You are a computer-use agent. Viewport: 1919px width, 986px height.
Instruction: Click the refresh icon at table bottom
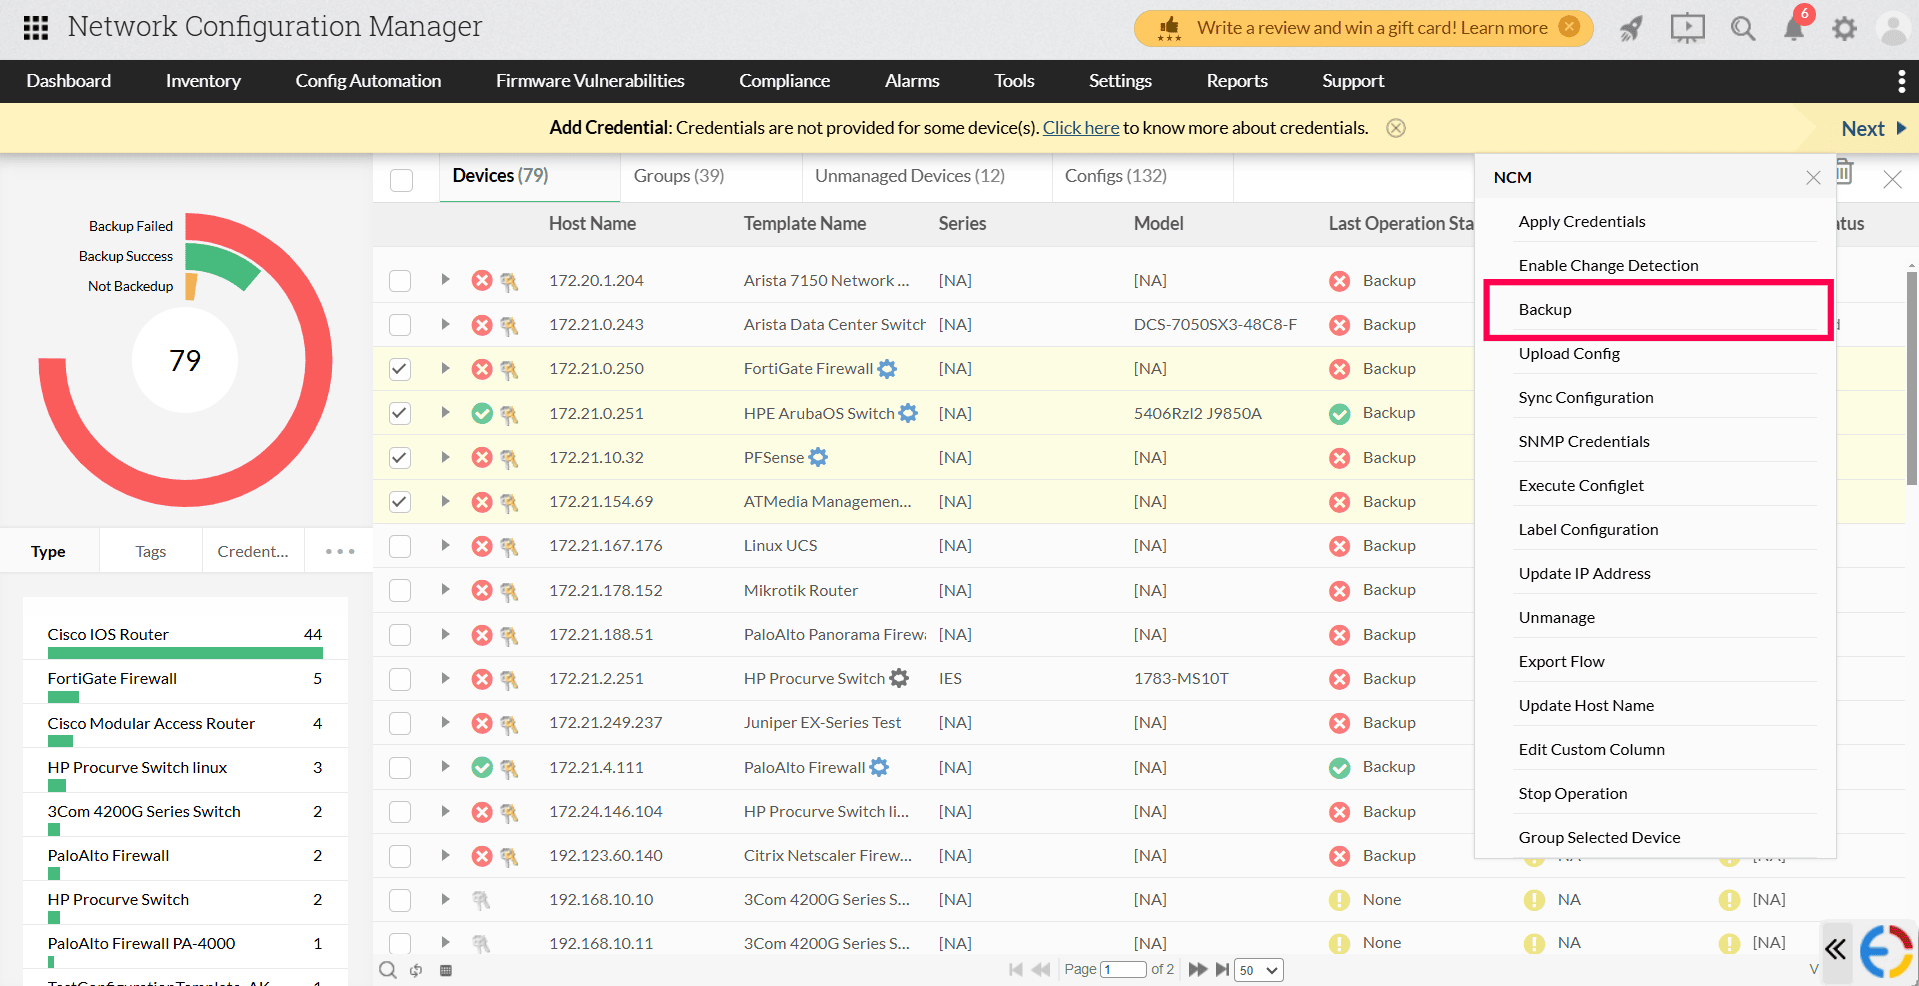pos(415,969)
